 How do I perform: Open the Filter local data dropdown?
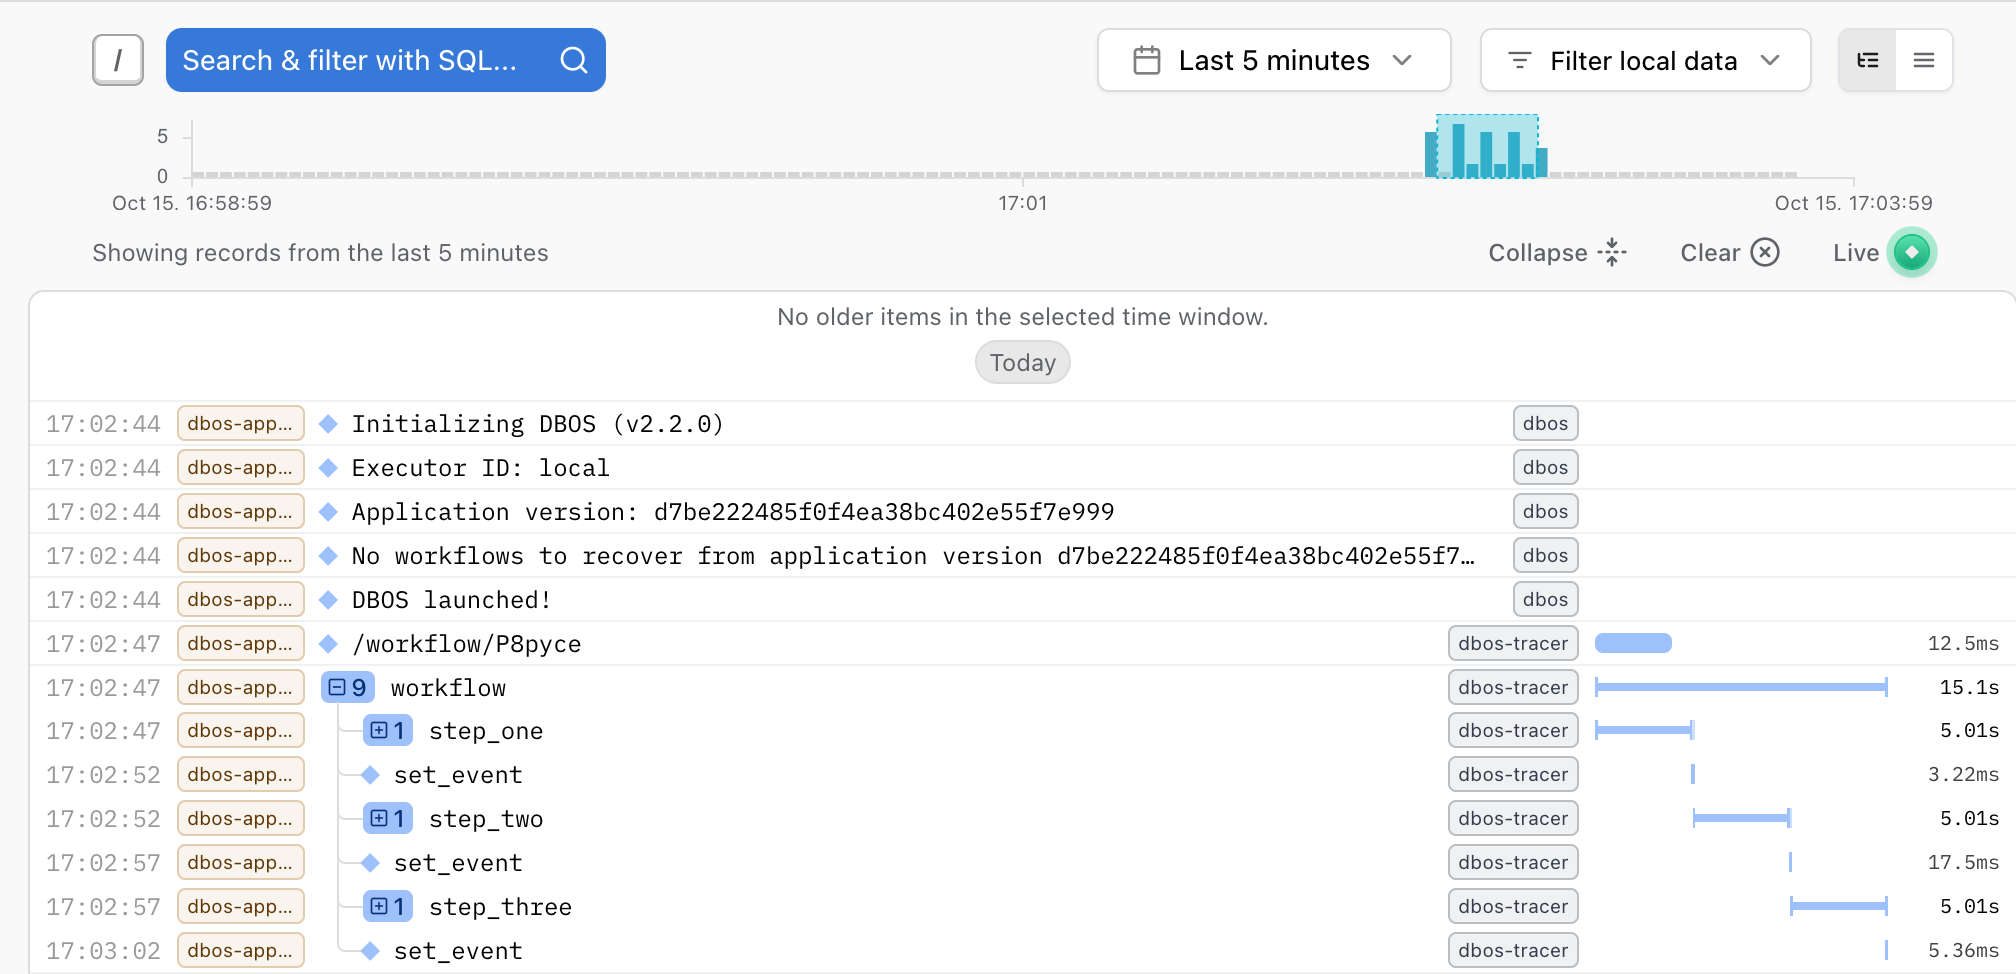(x=1644, y=60)
